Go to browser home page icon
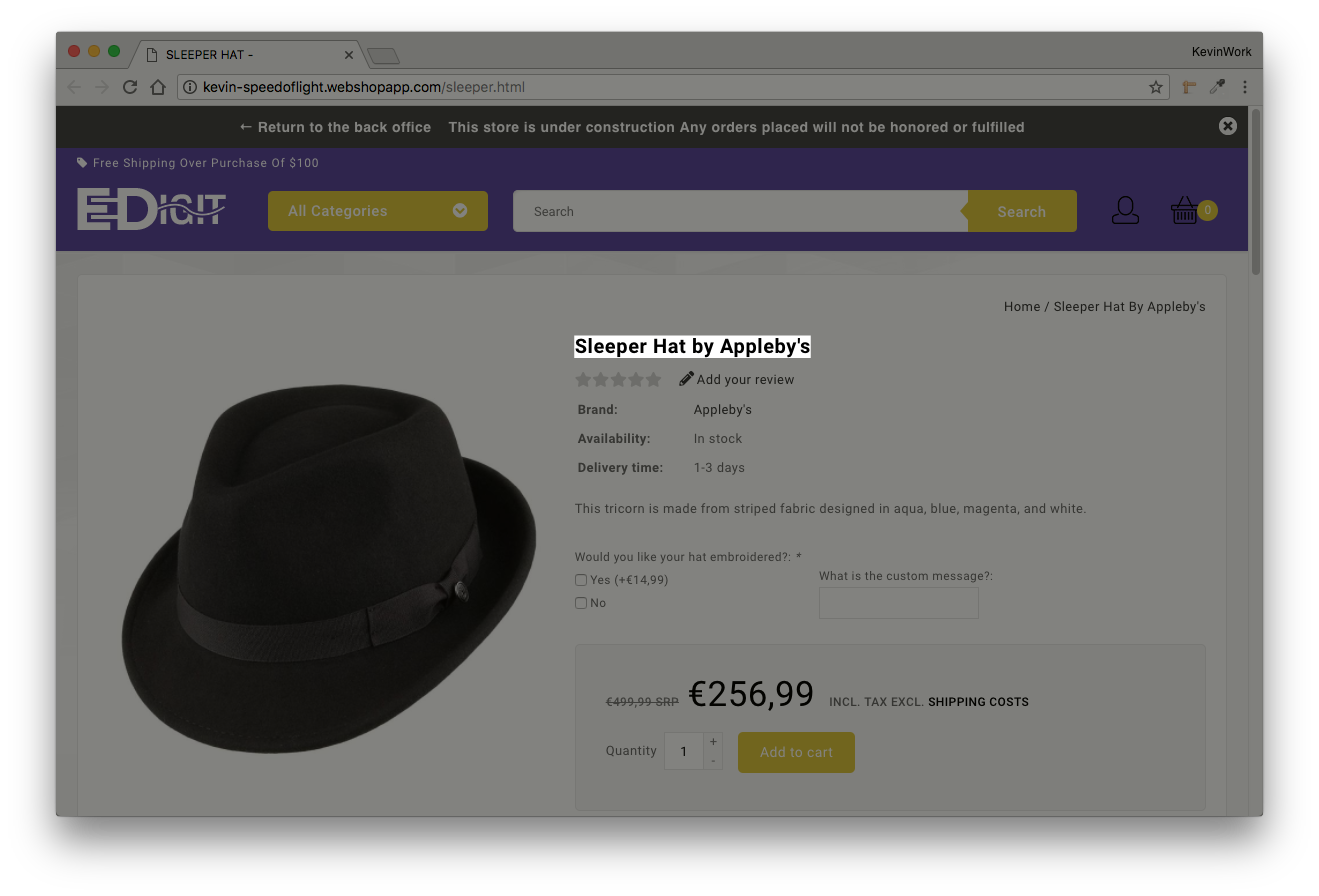 click(158, 87)
